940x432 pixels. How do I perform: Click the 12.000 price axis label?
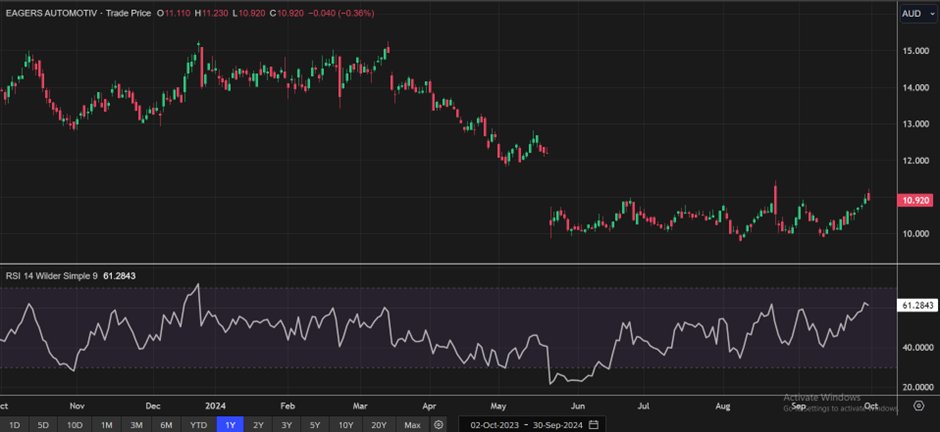[917, 161]
